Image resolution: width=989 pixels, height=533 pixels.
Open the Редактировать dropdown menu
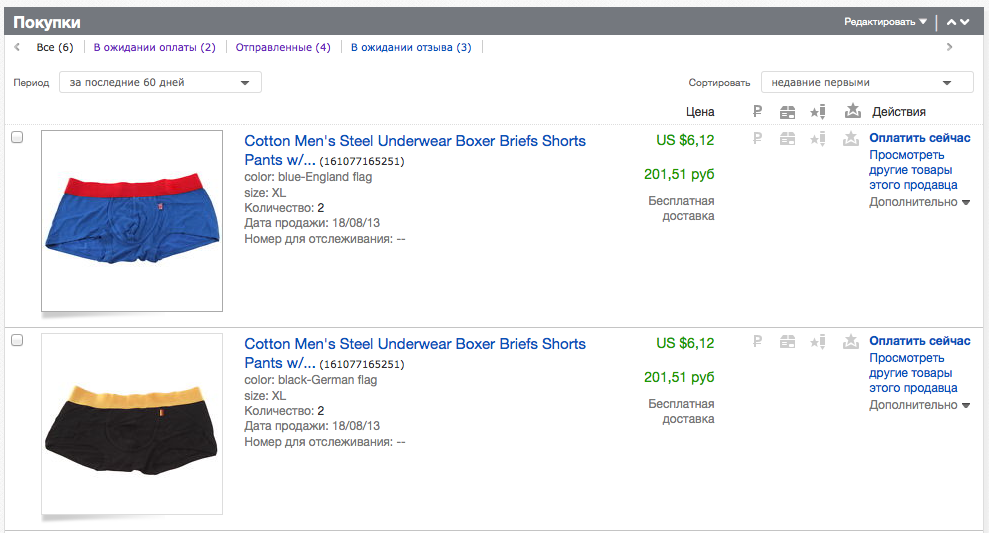coord(886,21)
